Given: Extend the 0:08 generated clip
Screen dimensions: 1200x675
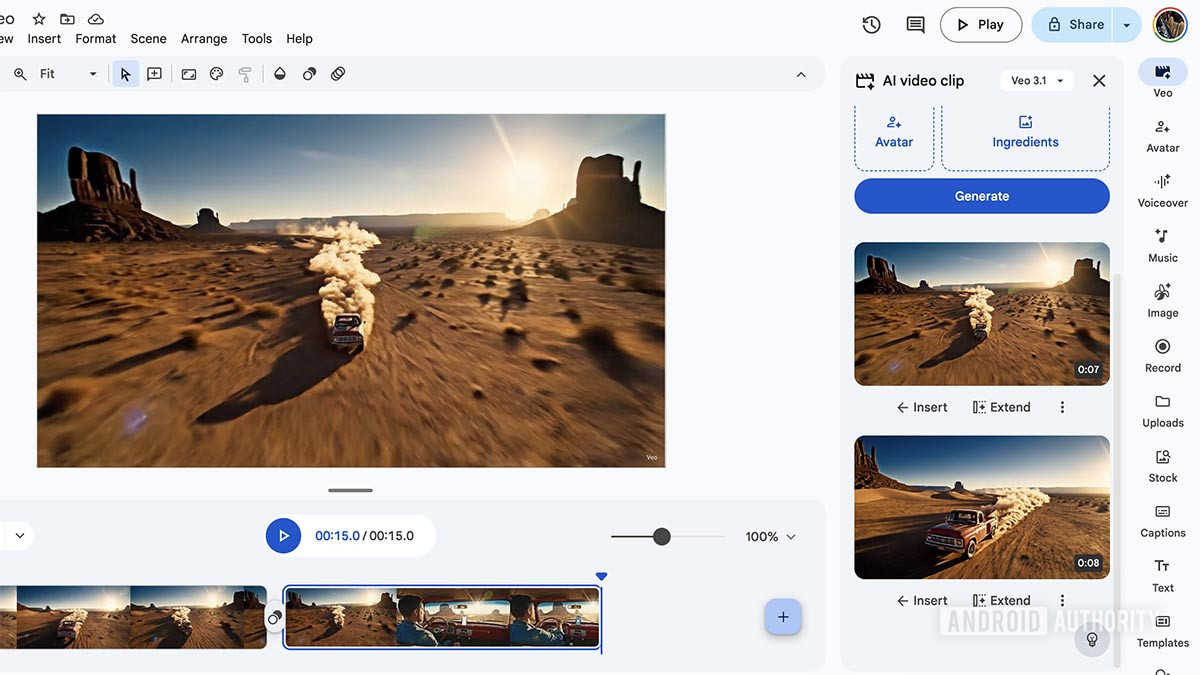Looking at the screenshot, I should coord(1001,600).
